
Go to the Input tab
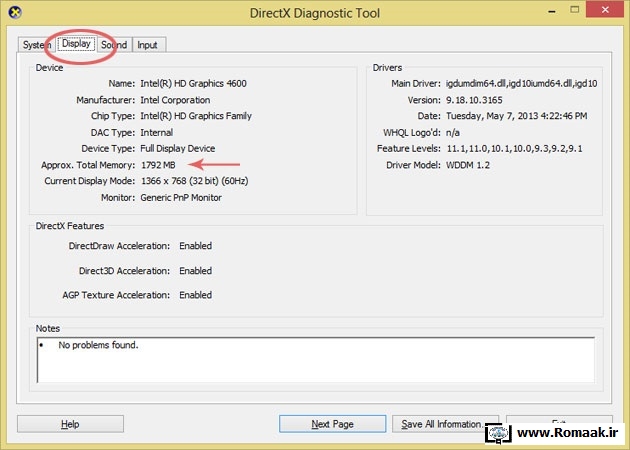click(147, 45)
